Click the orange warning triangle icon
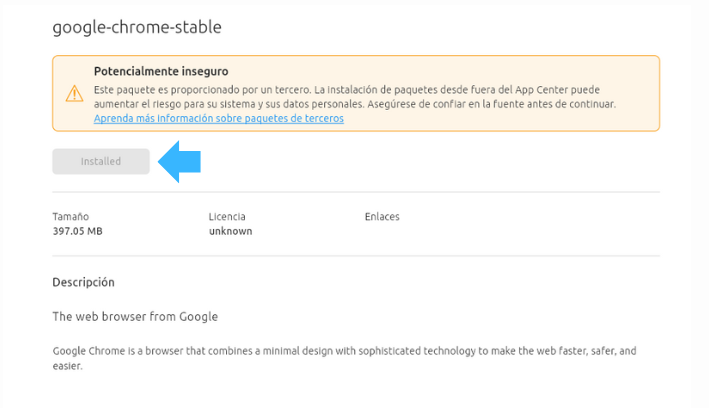The width and height of the screenshot is (709, 408). pyautogui.click(x=75, y=94)
